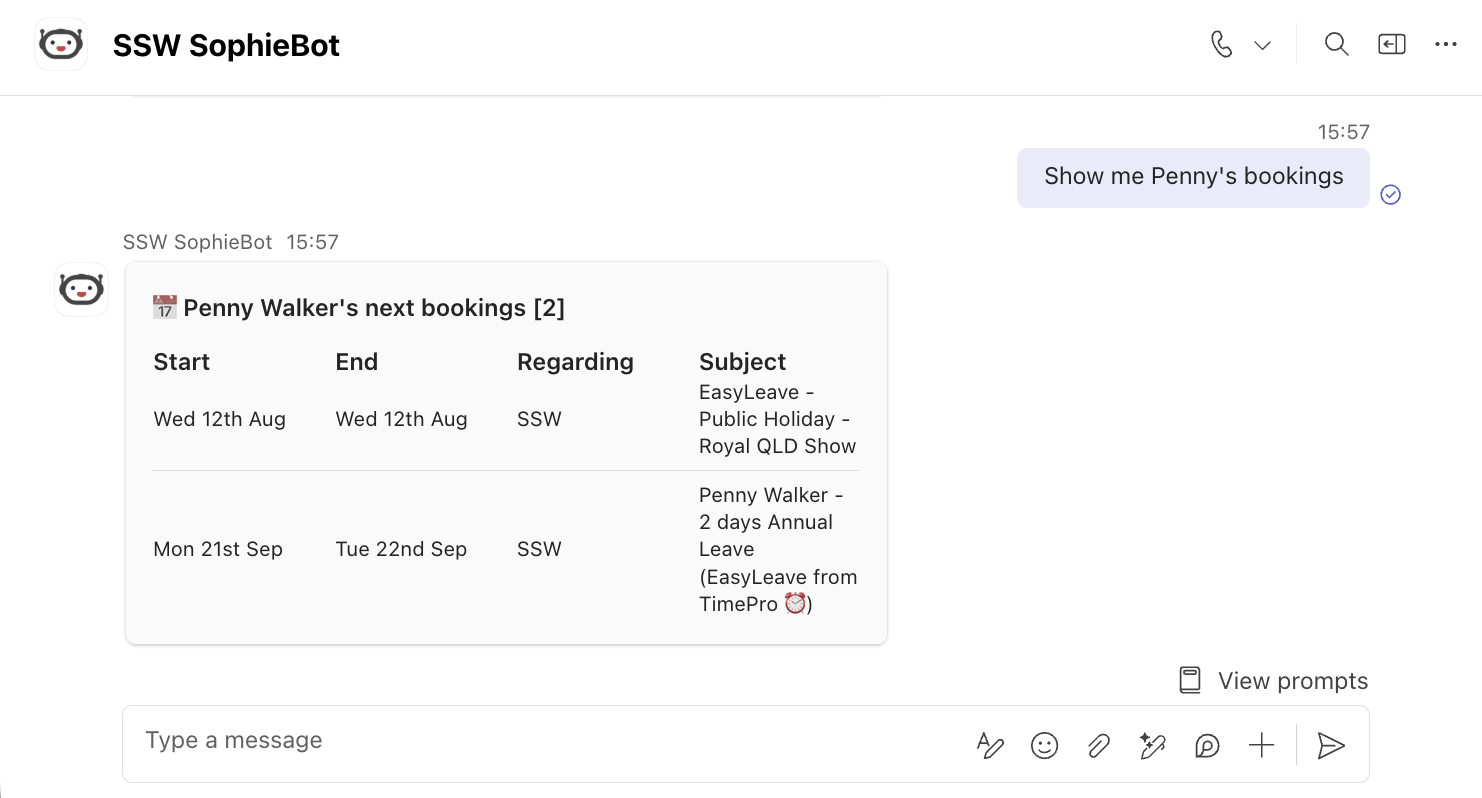Image resolution: width=1482 pixels, height=798 pixels.
Task: Click the pop-out chat panel icon
Action: click(x=1392, y=45)
